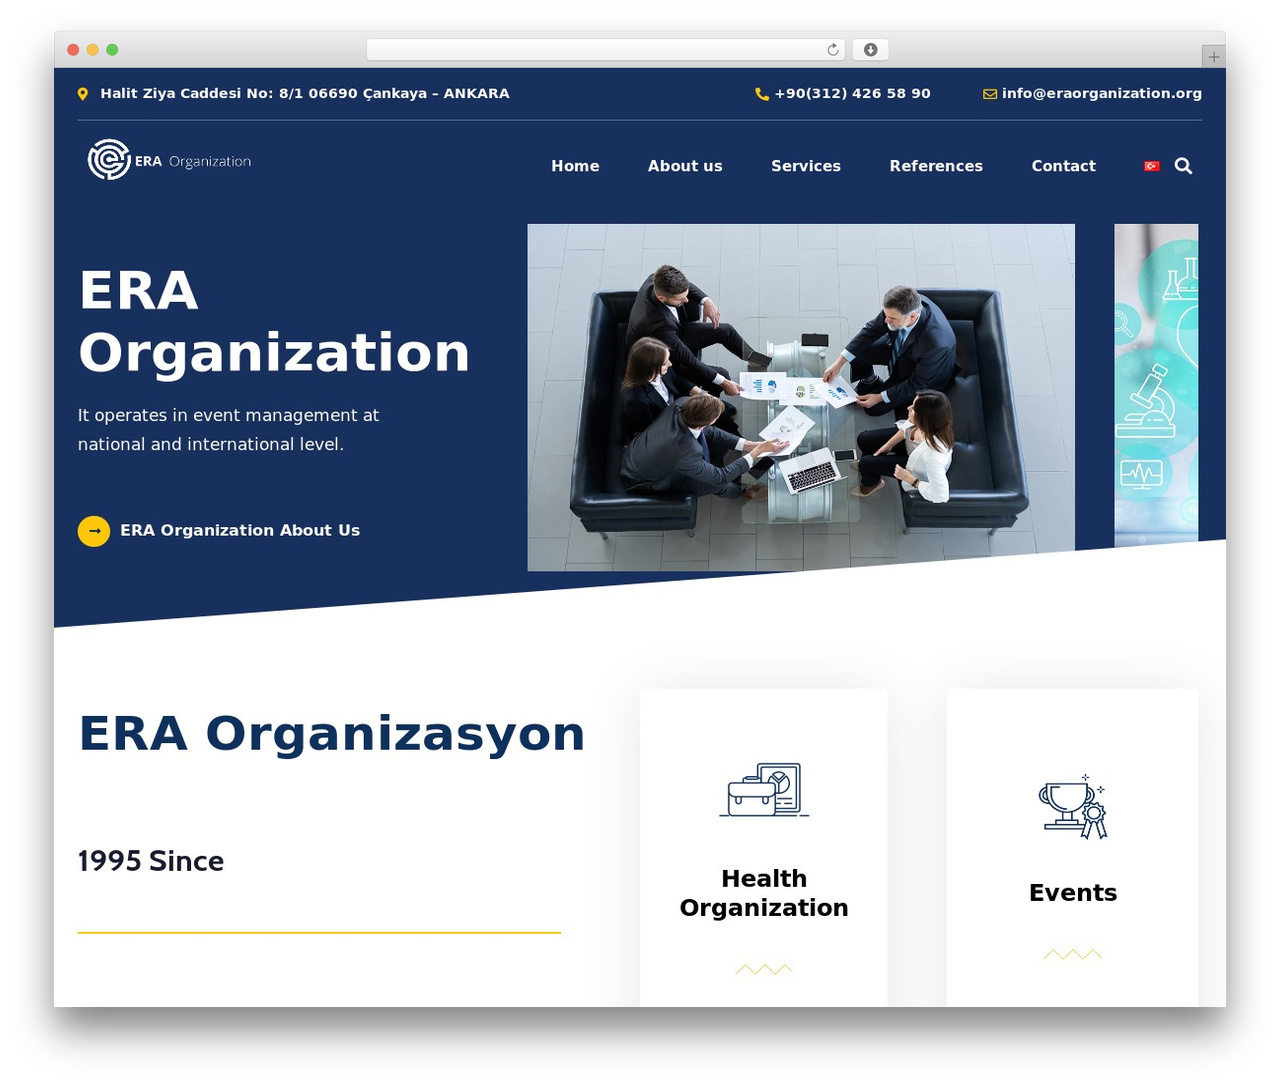Click the ERA Organization logo
This screenshot has width=1280, height=1084.
tap(169, 160)
